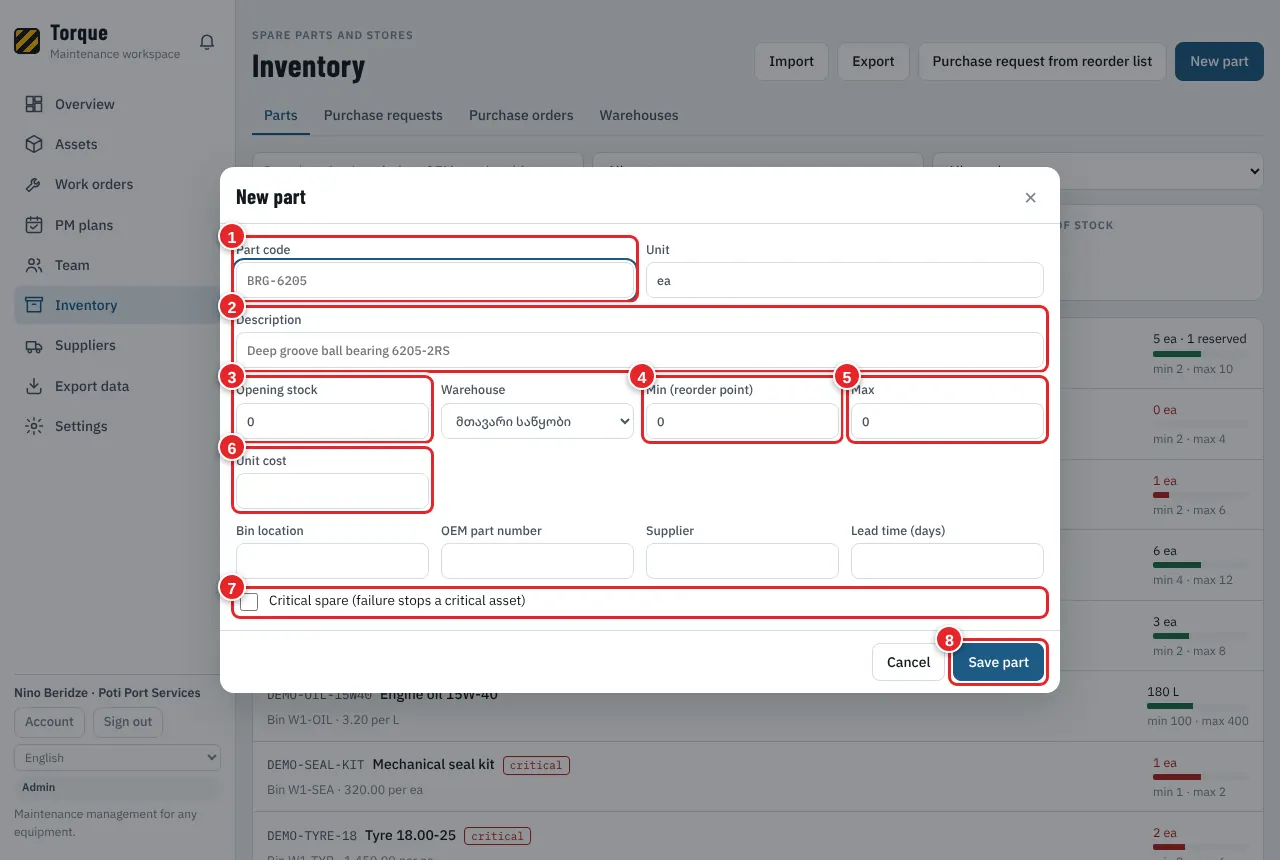
Task: Click the Export button
Action: click(873, 61)
